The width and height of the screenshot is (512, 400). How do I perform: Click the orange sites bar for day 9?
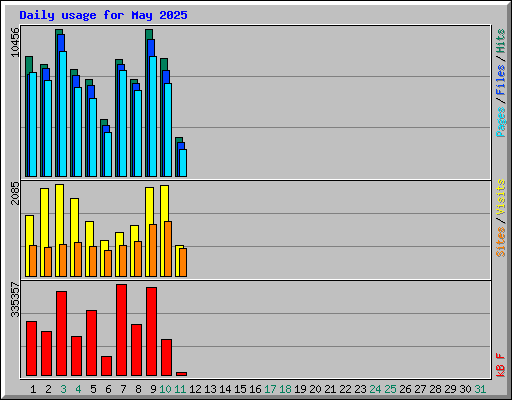pyautogui.click(x=153, y=250)
